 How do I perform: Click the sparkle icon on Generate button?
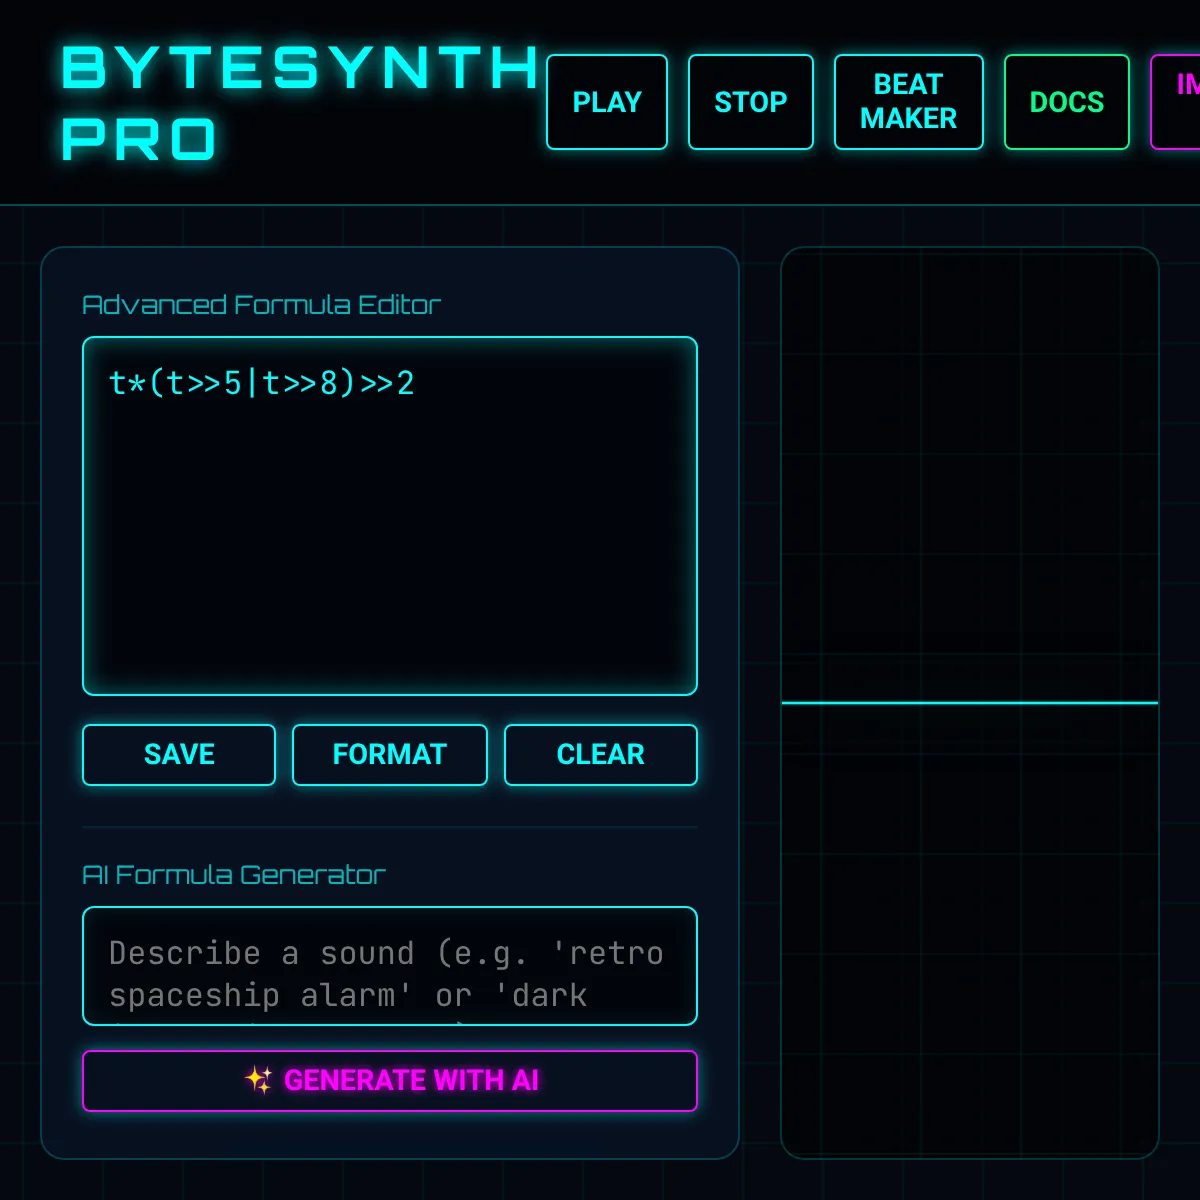pos(258,1080)
